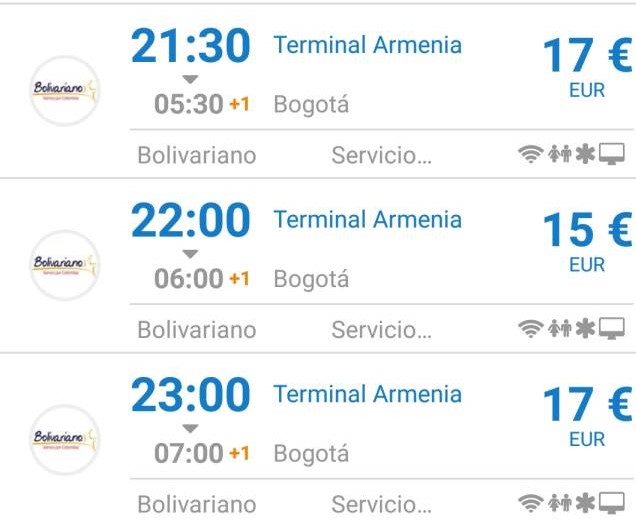Click the Wi-Fi icon on the 23:00 trip

529,503
